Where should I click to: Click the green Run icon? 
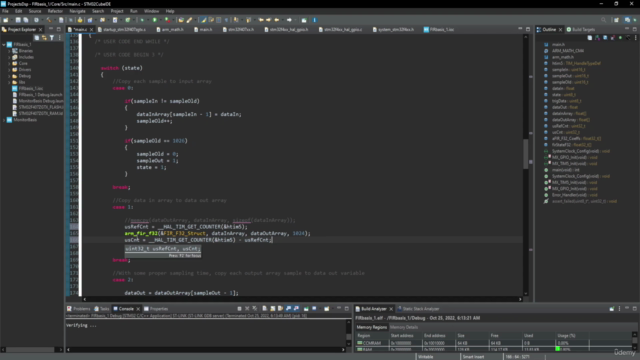(x=155, y=20)
